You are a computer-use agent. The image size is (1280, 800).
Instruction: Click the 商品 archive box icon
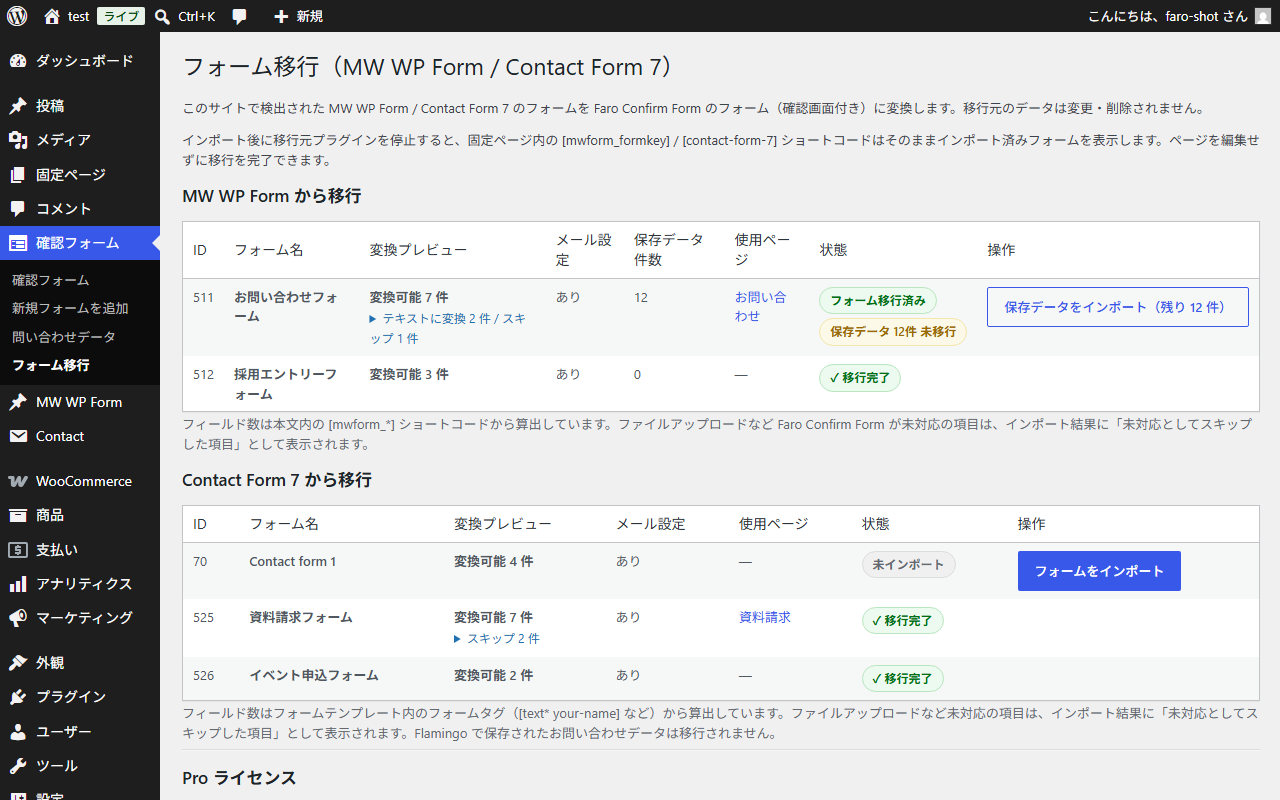18,515
